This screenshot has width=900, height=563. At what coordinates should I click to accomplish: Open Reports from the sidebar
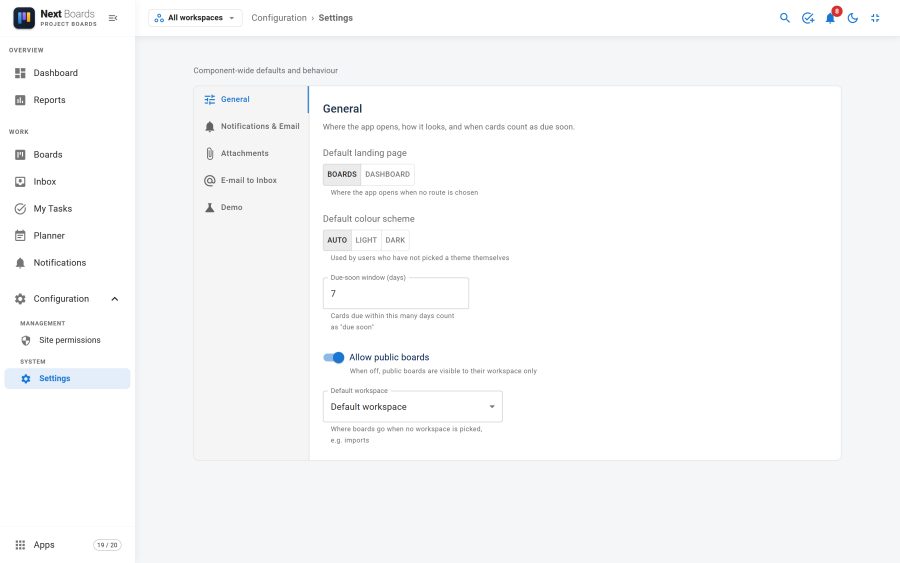click(67, 100)
